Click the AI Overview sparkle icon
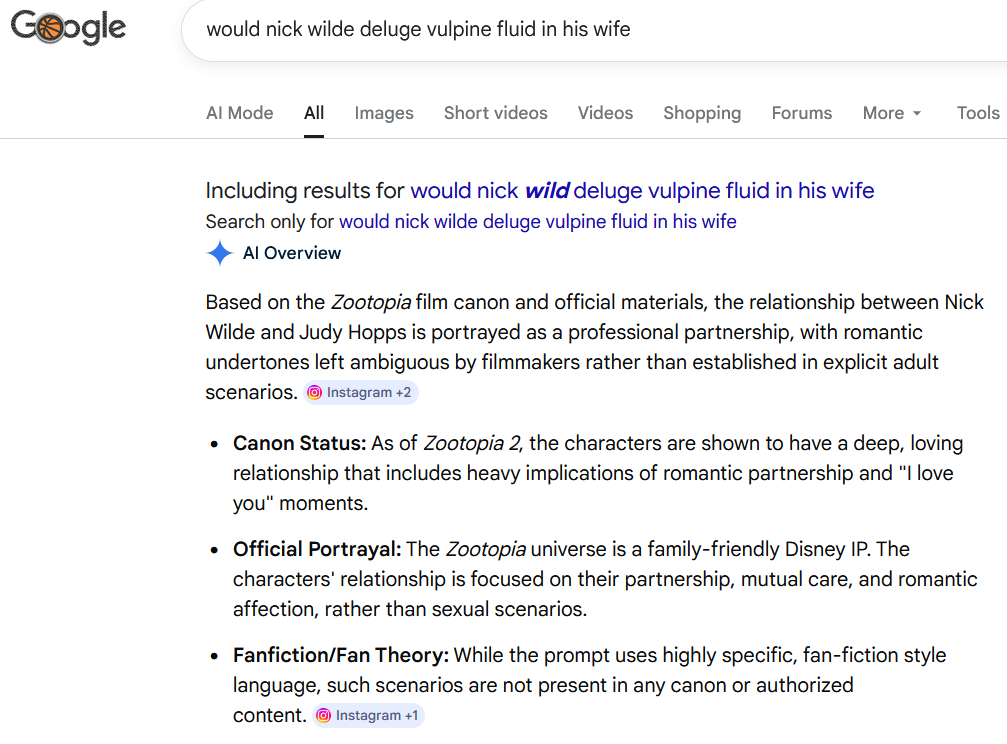Image resolution: width=1007 pixels, height=744 pixels. pos(220,253)
